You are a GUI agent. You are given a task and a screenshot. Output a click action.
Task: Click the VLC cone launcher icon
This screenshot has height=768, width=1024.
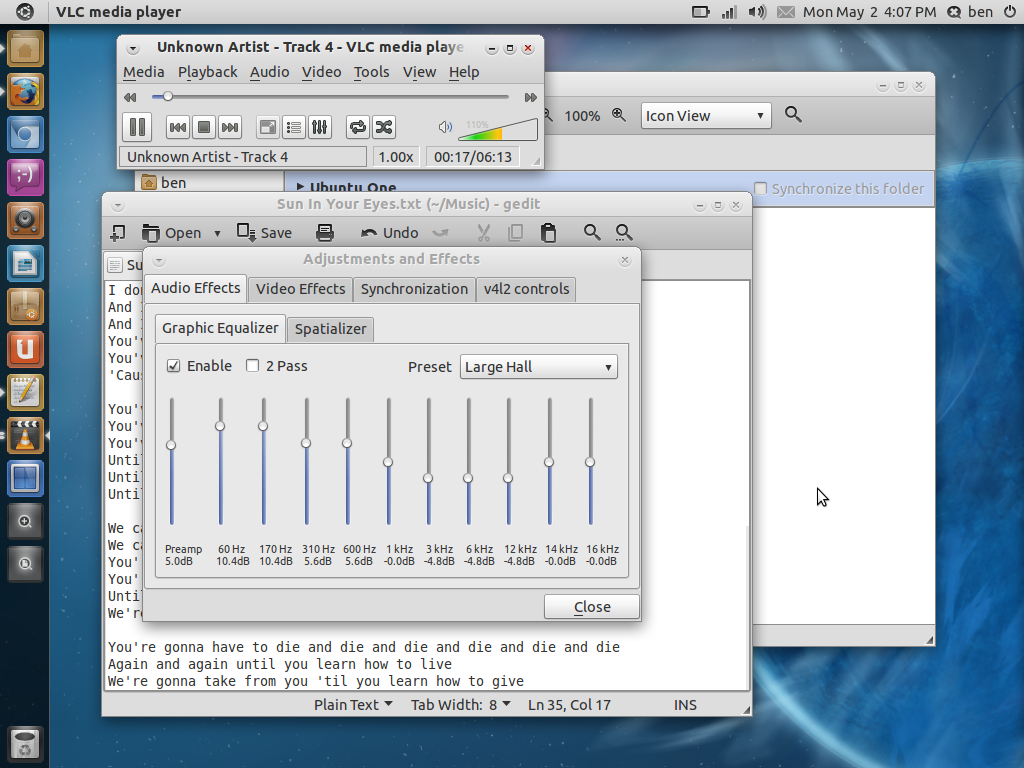coord(25,436)
